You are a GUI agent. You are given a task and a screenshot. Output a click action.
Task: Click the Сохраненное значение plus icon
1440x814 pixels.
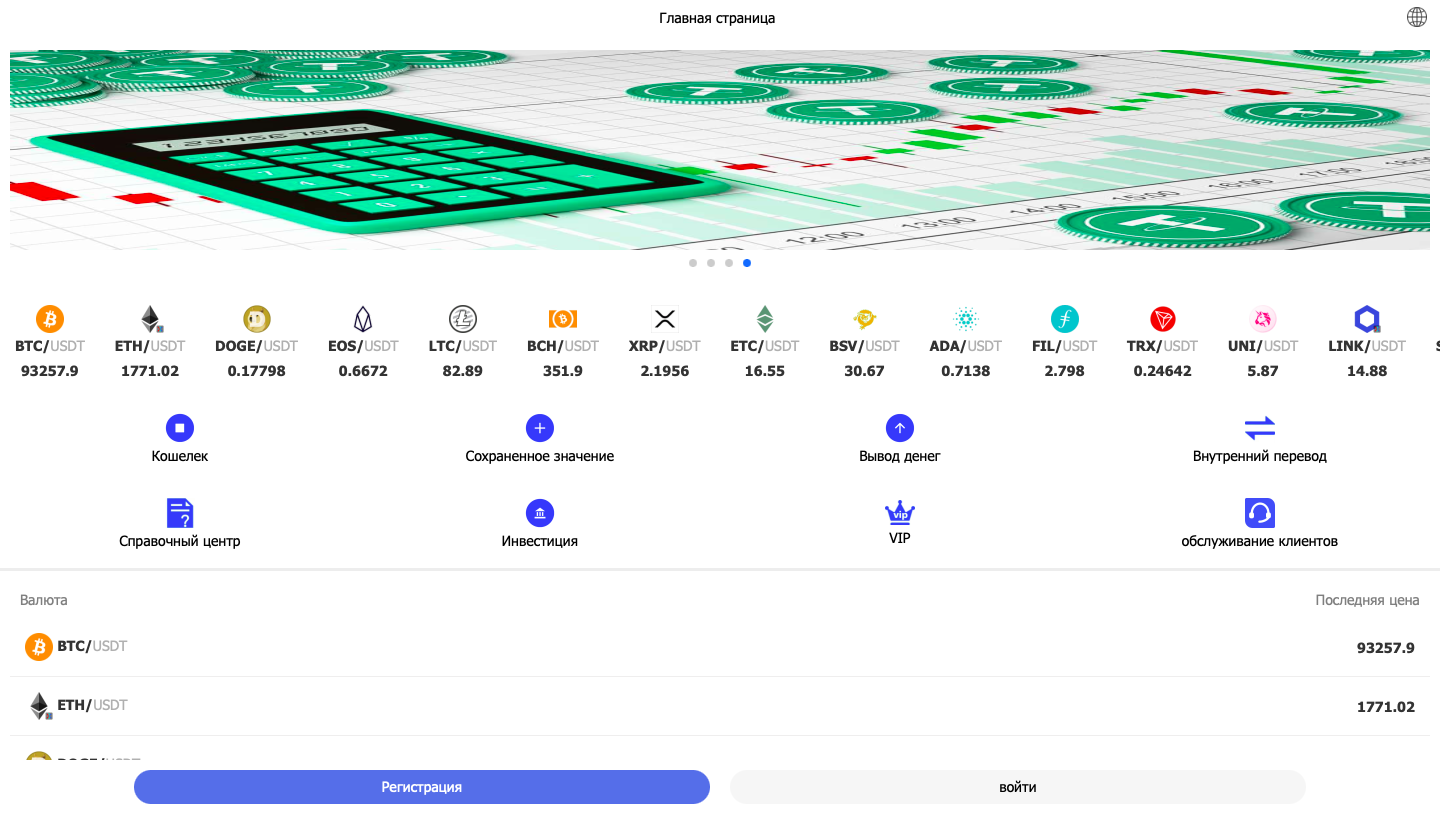click(x=540, y=428)
